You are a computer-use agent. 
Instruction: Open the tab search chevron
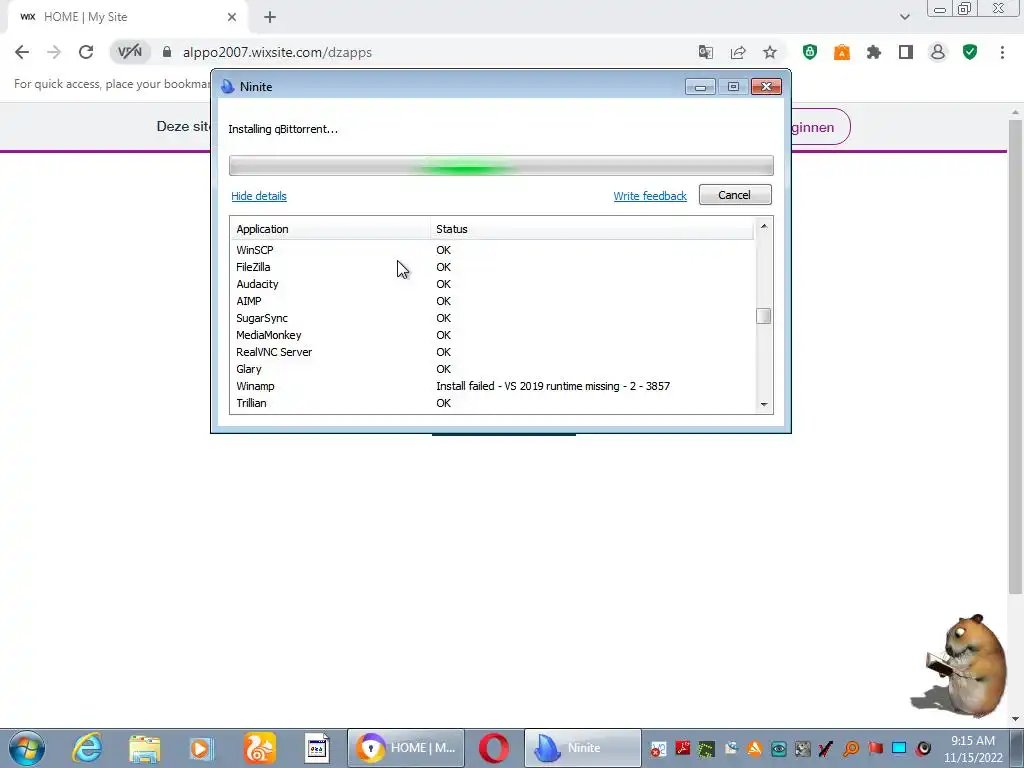coord(904,17)
